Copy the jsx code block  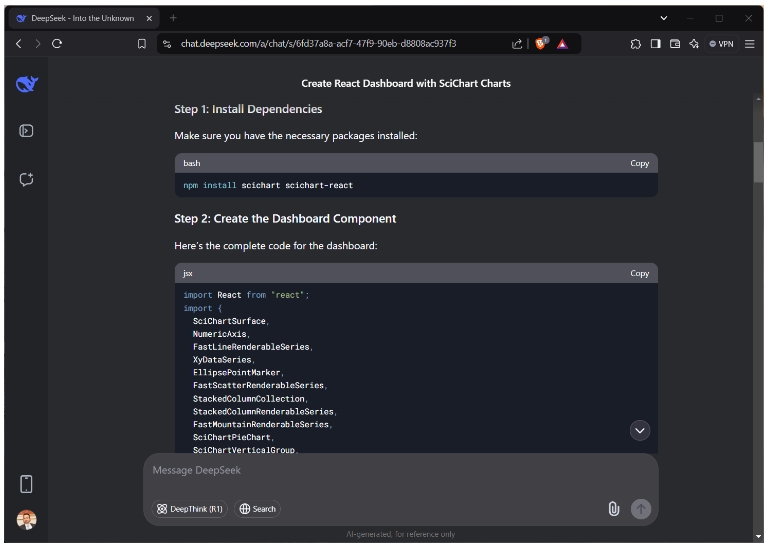pyautogui.click(x=639, y=273)
